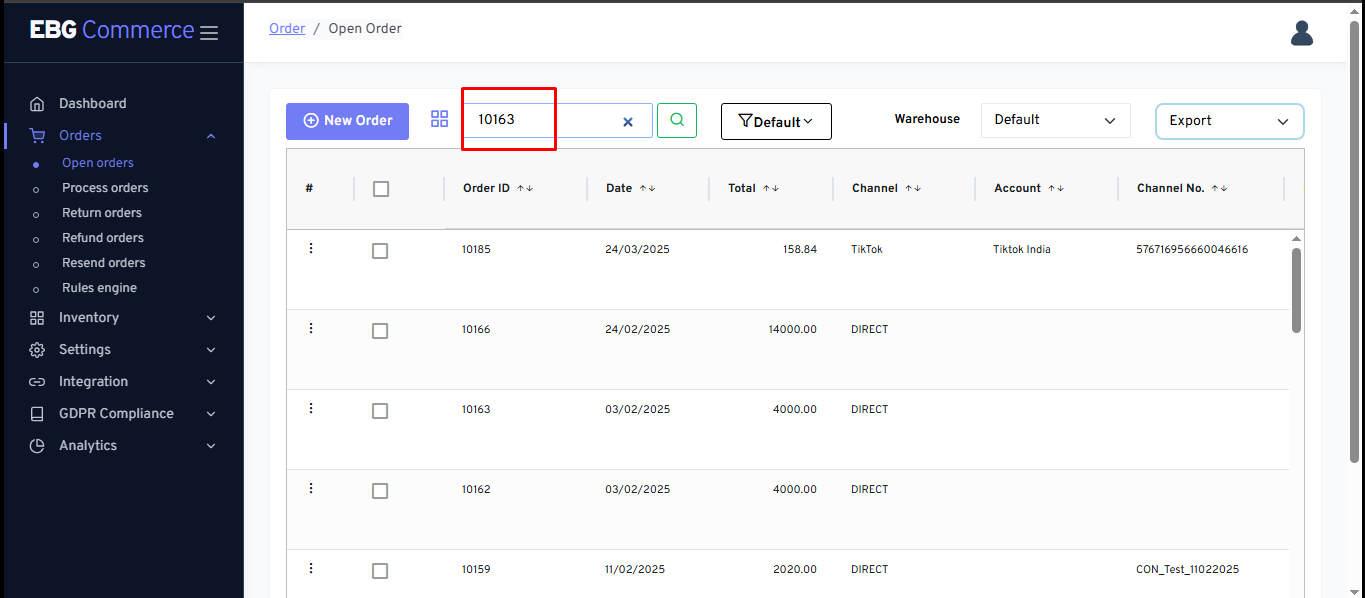Sort by the Order ID column arrows

tap(525, 188)
